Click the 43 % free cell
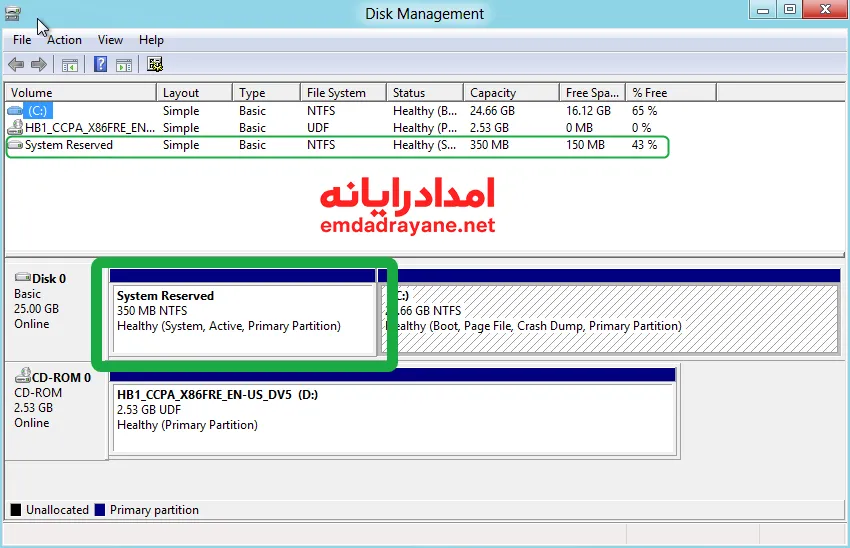This screenshot has height=548, width=850. [644, 145]
